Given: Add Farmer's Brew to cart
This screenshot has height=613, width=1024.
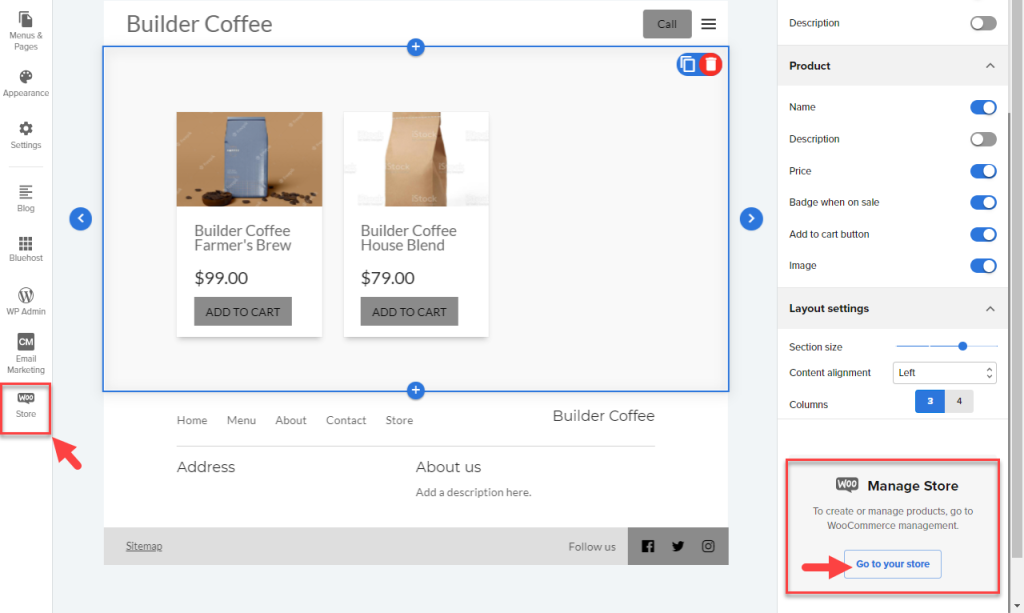Looking at the screenshot, I should click(243, 311).
